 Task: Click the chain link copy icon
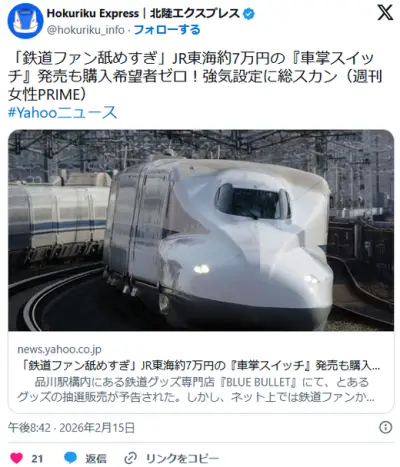(130, 458)
